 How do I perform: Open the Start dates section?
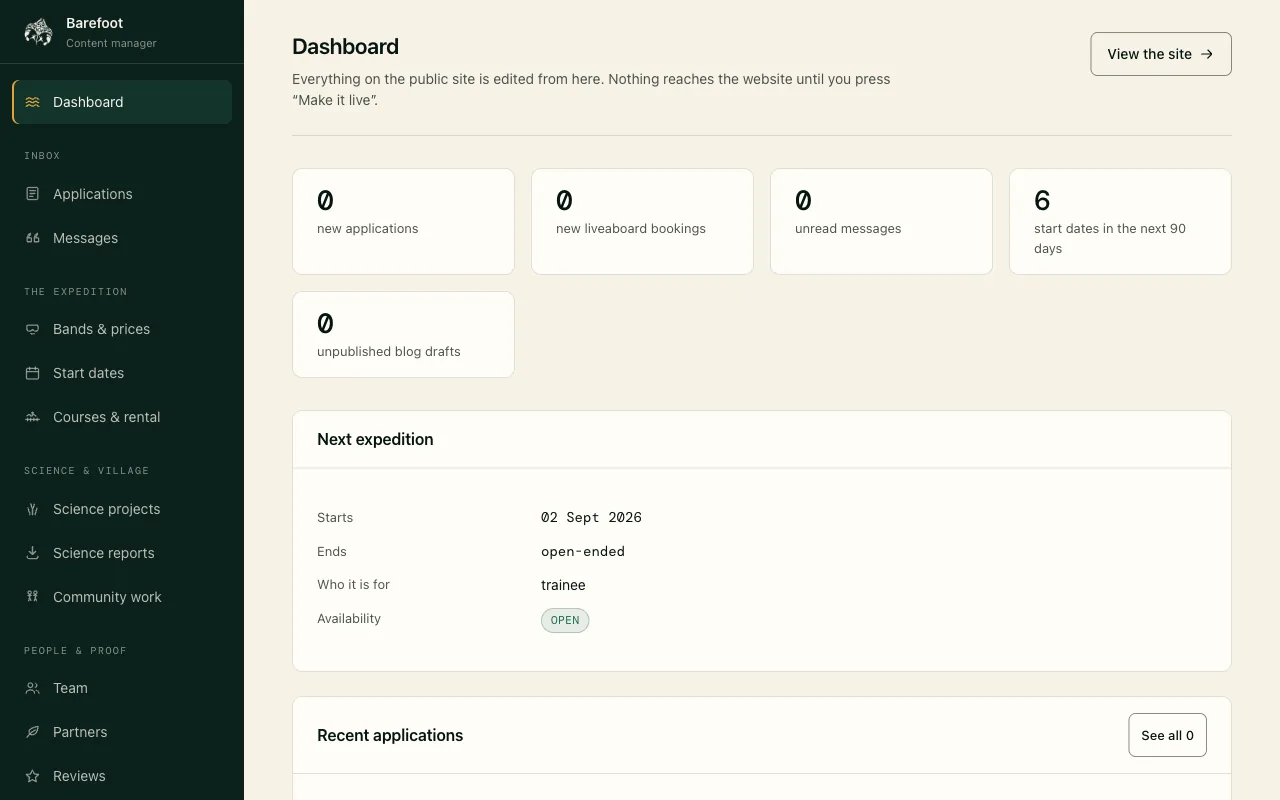[122, 373]
